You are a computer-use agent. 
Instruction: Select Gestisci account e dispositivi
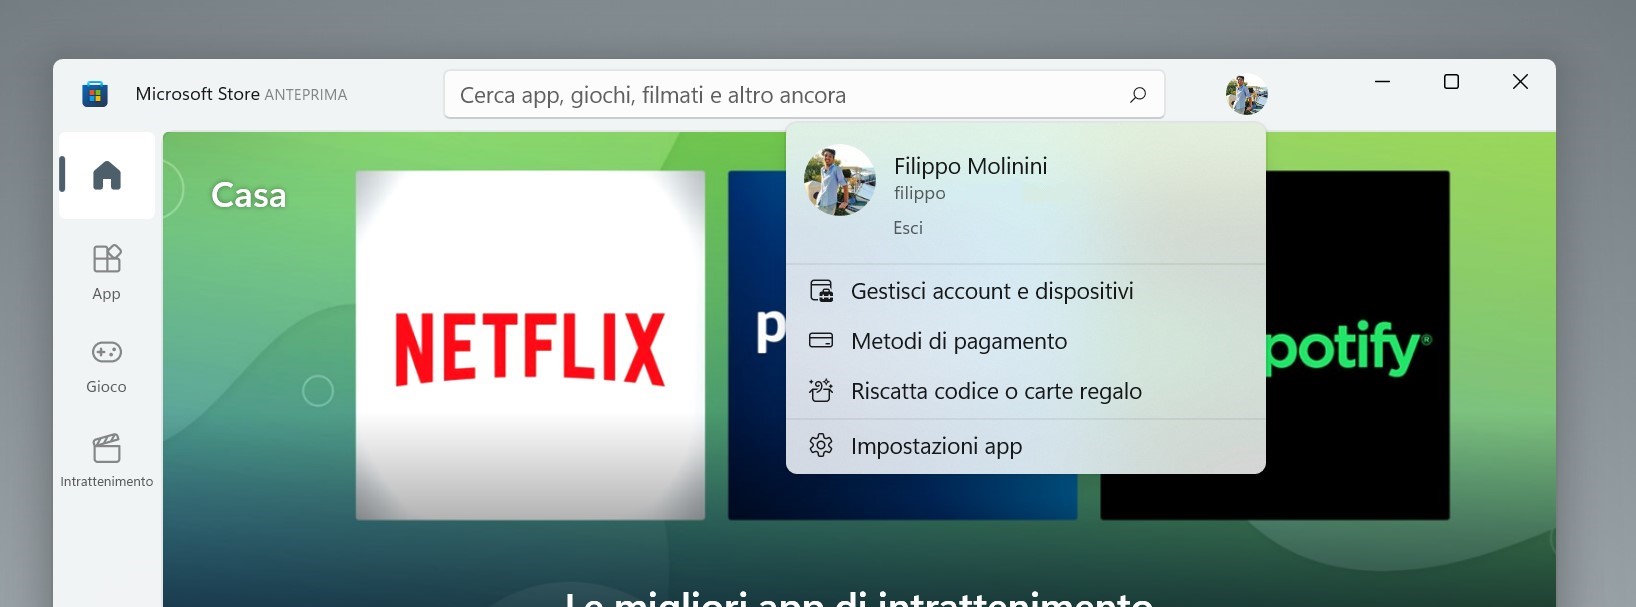coord(1026,291)
